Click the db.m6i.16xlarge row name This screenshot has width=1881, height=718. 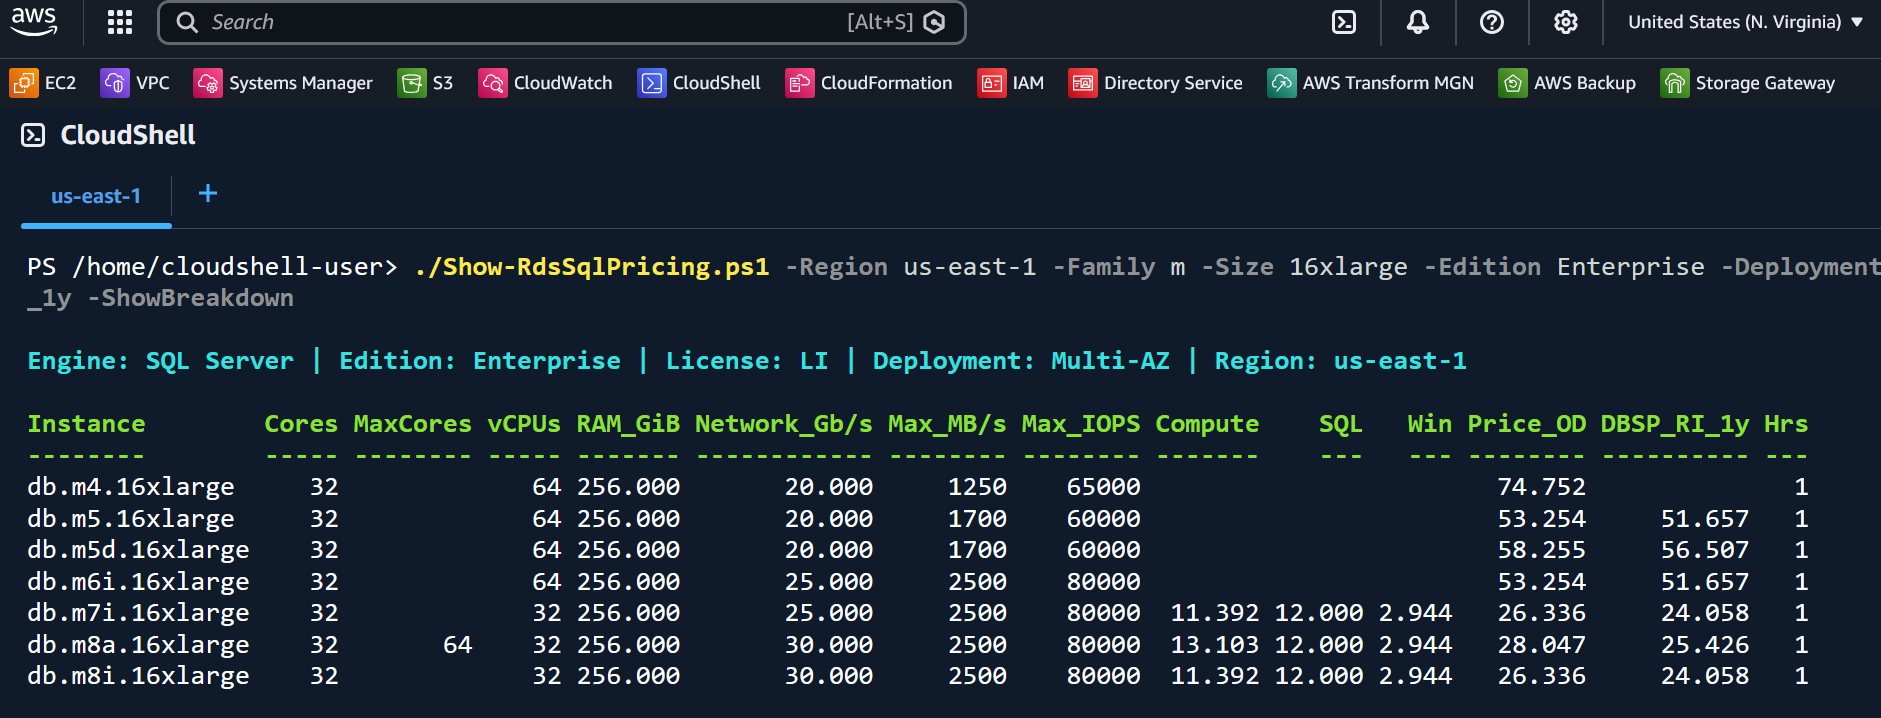[138, 582]
